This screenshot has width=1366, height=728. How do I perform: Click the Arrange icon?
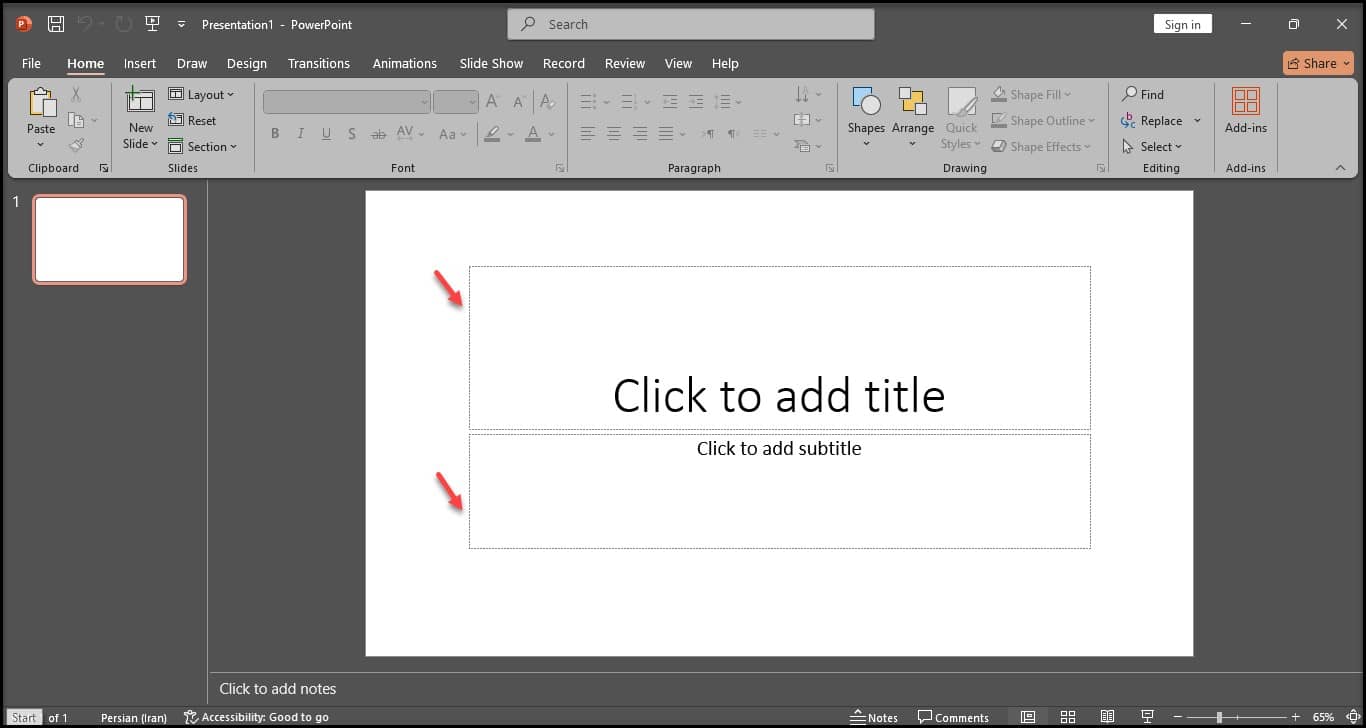point(912,102)
